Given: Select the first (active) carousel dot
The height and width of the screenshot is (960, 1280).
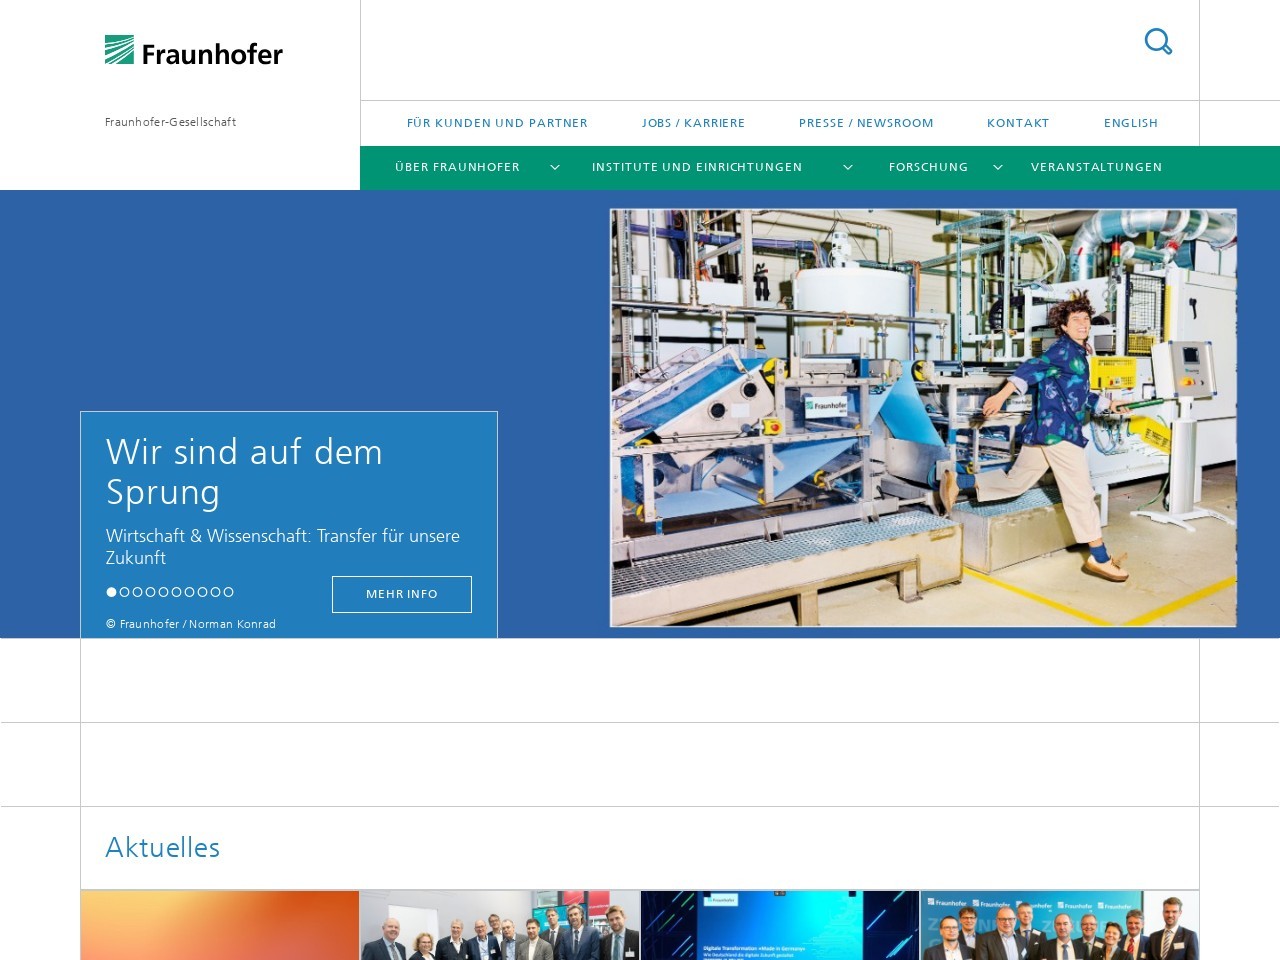Looking at the screenshot, I should pyautogui.click(x=111, y=592).
